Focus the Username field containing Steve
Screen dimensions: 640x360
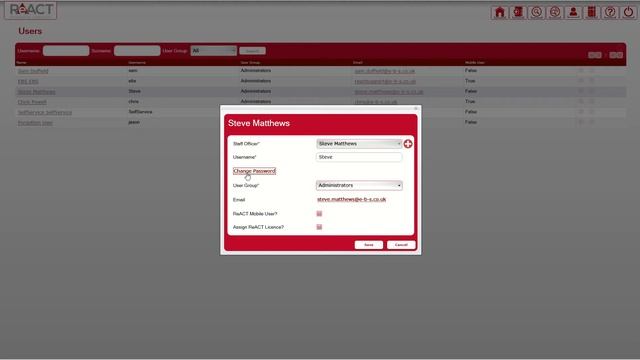pos(359,157)
